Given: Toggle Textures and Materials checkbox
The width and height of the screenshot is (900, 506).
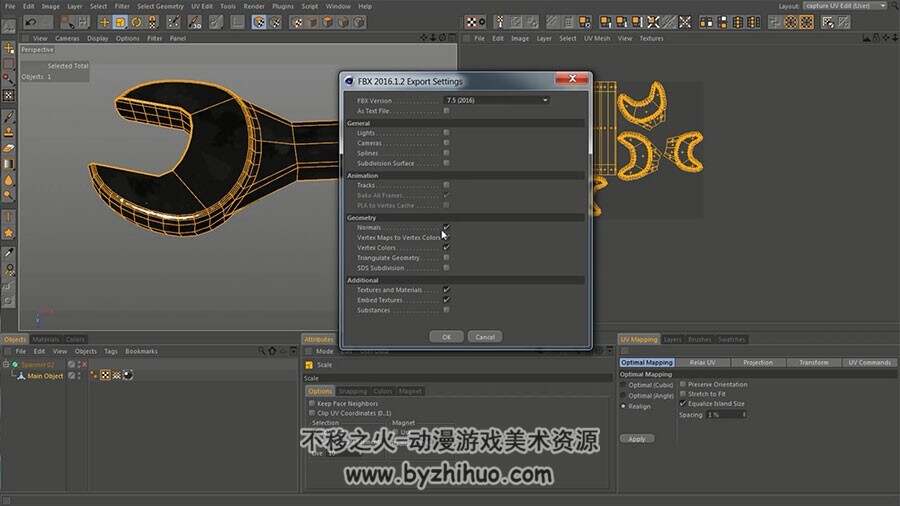Looking at the screenshot, I should click(x=446, y=290).
